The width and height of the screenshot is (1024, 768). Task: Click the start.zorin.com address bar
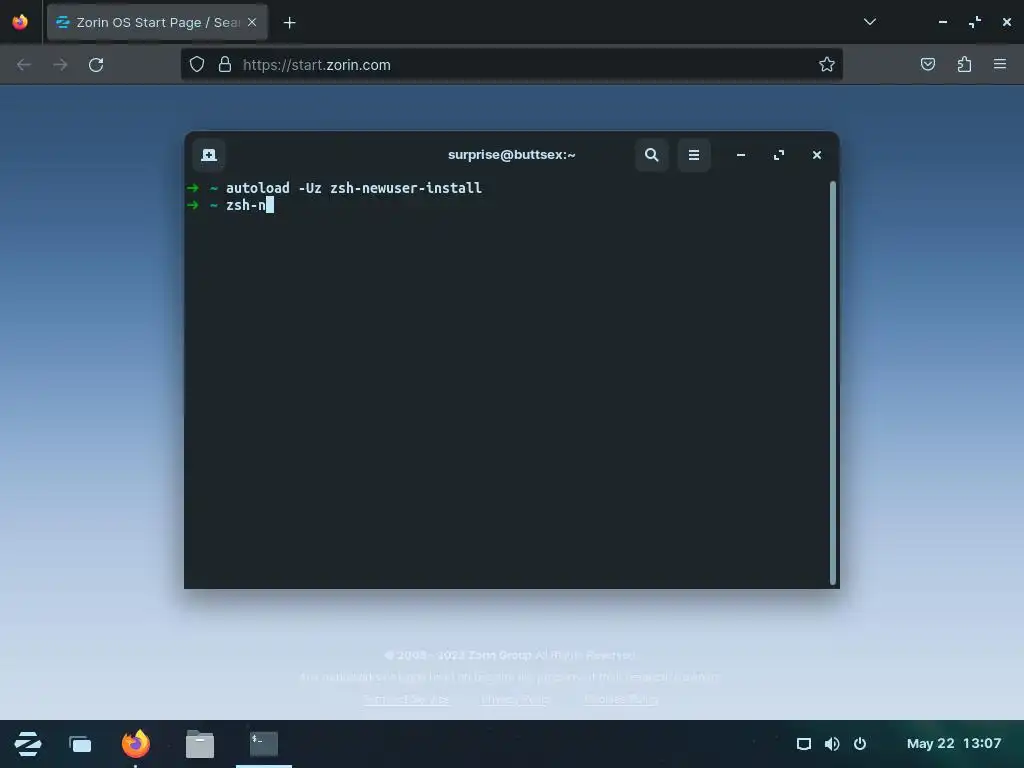(511, 65)
